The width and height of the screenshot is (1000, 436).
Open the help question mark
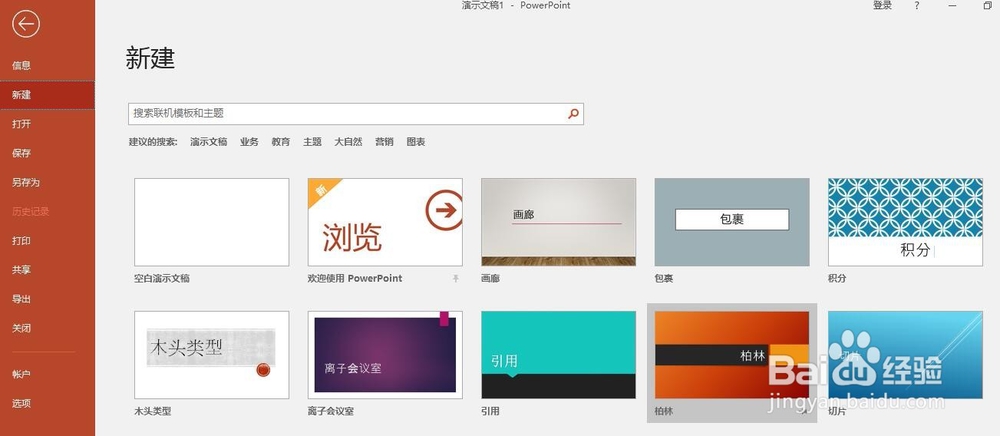[x=917, y=6]
